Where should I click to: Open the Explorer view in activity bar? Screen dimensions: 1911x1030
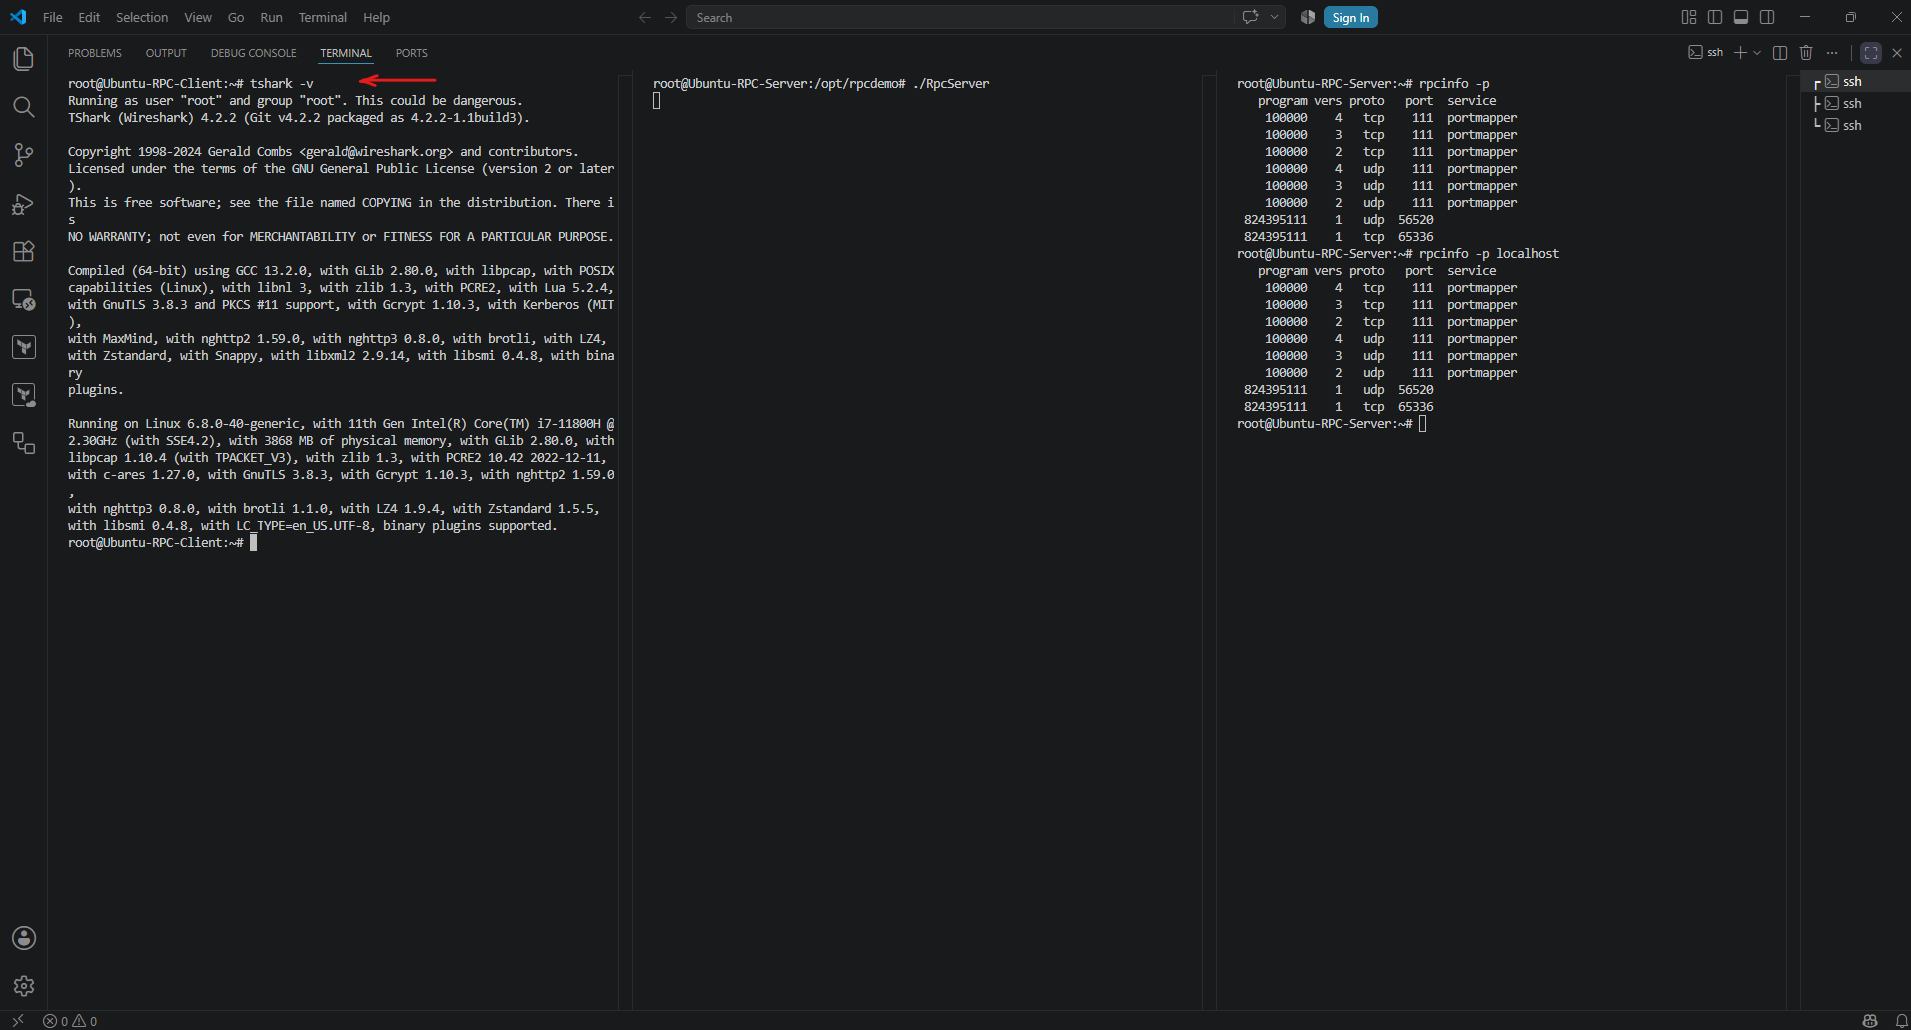coord(24,59)
